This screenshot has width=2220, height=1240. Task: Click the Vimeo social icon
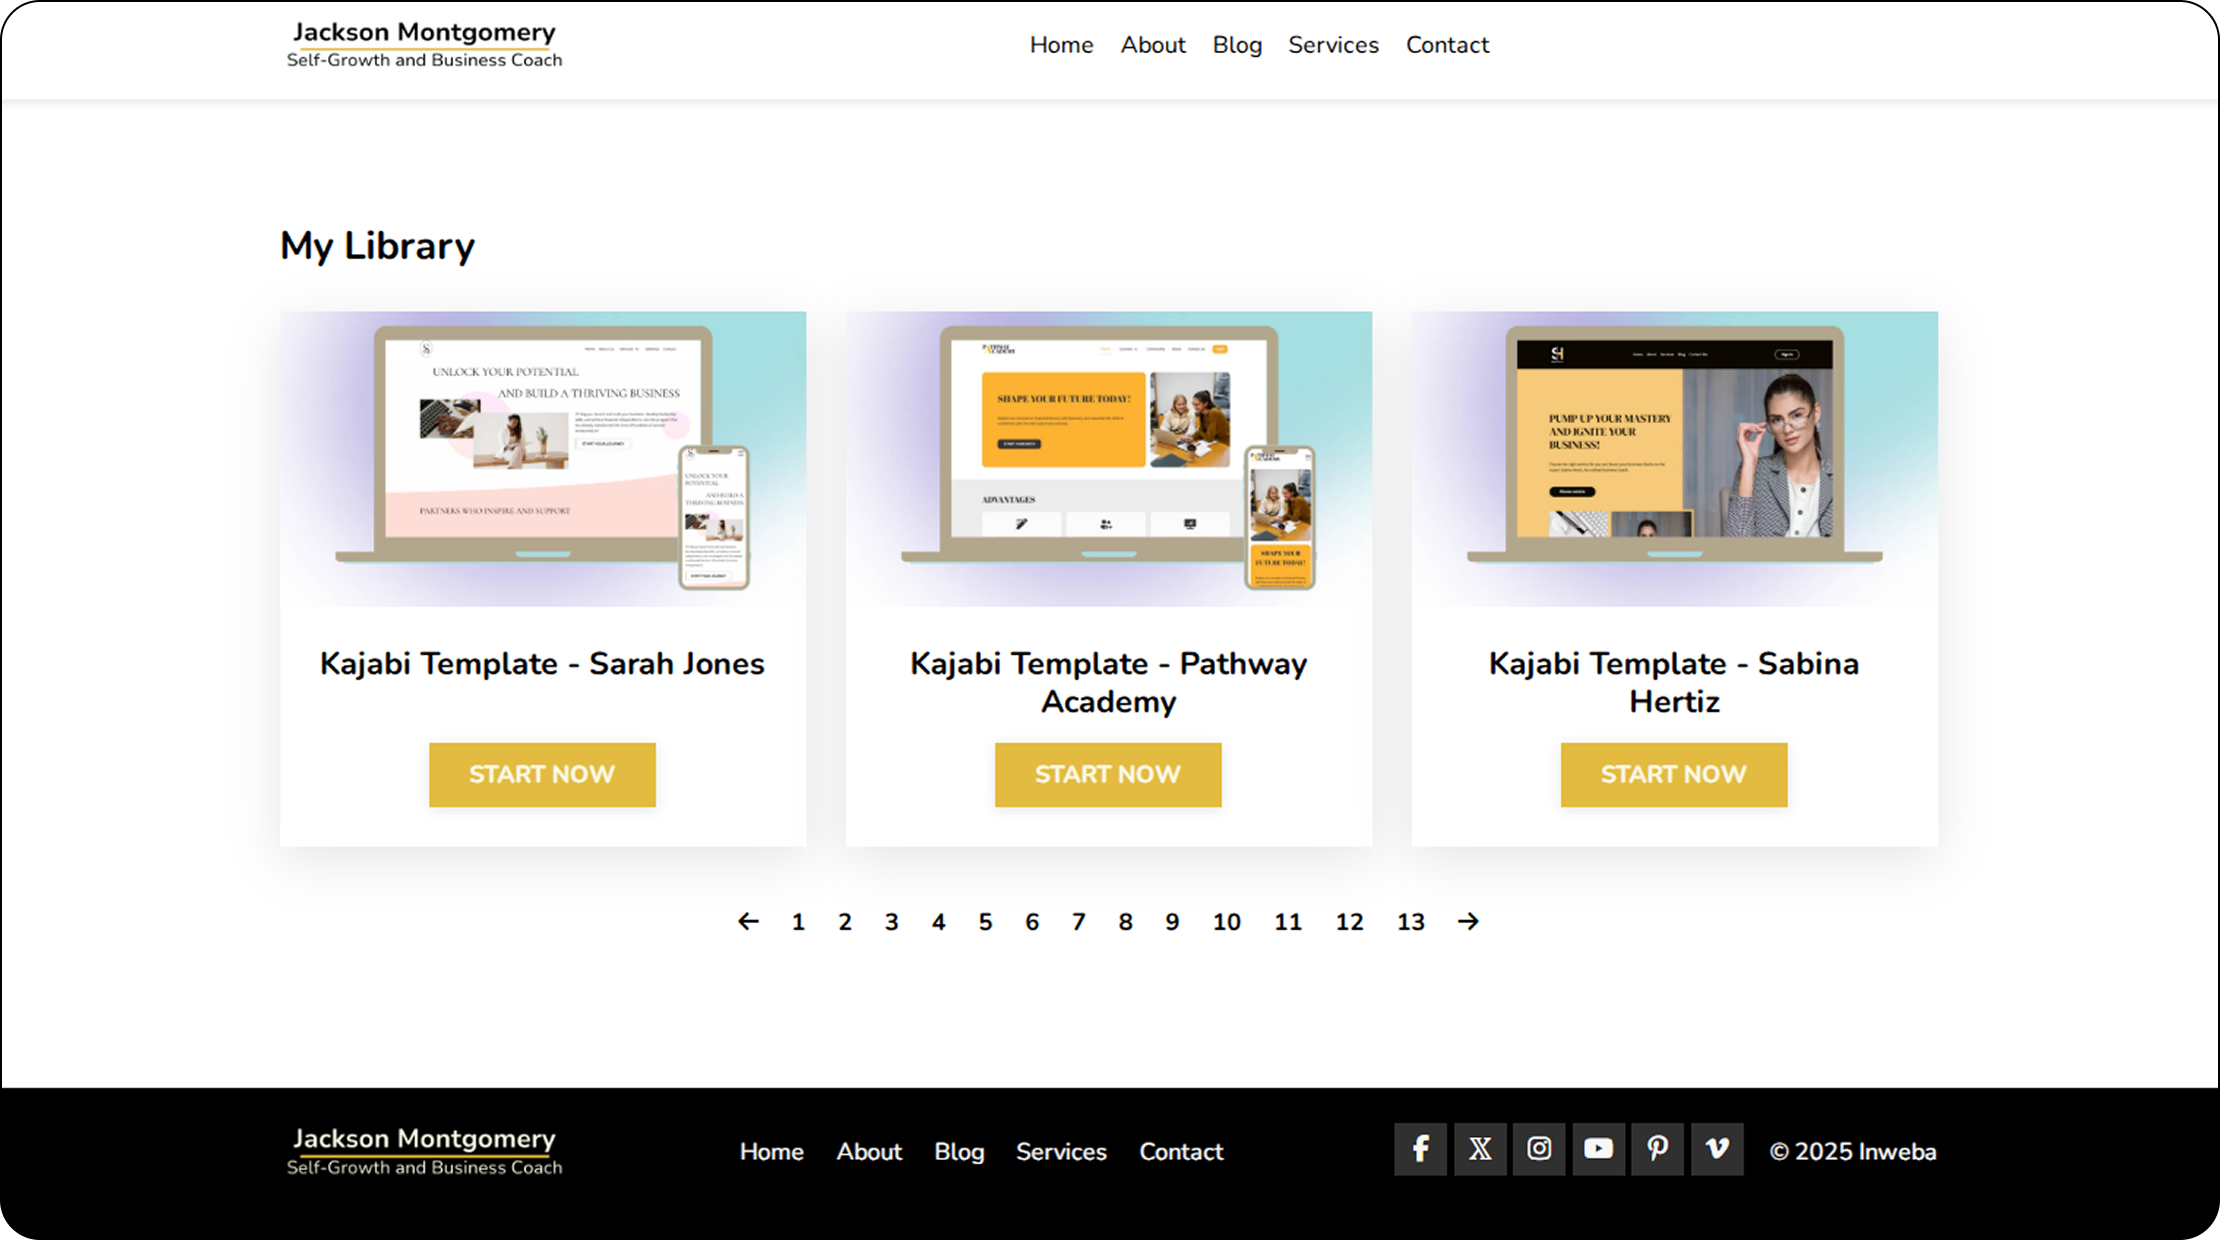tap(1717, 1149)
